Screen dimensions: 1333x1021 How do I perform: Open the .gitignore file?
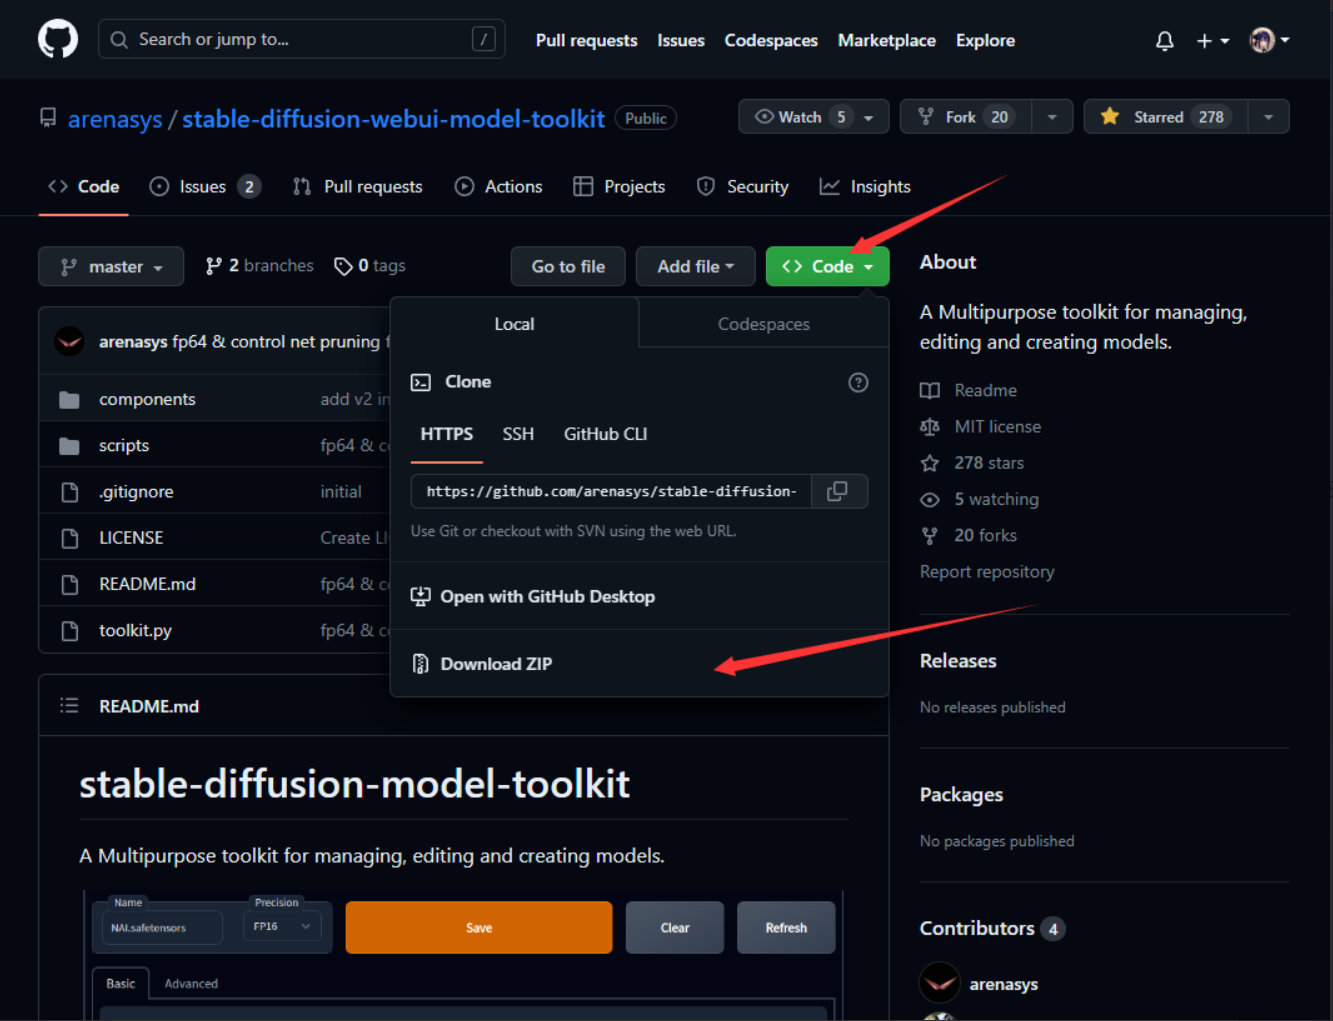136,492
